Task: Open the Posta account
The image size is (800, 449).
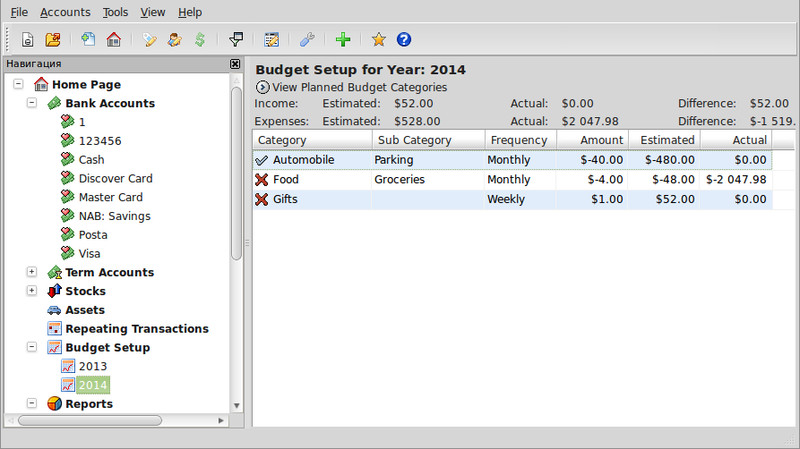Action: coord(93,235)
